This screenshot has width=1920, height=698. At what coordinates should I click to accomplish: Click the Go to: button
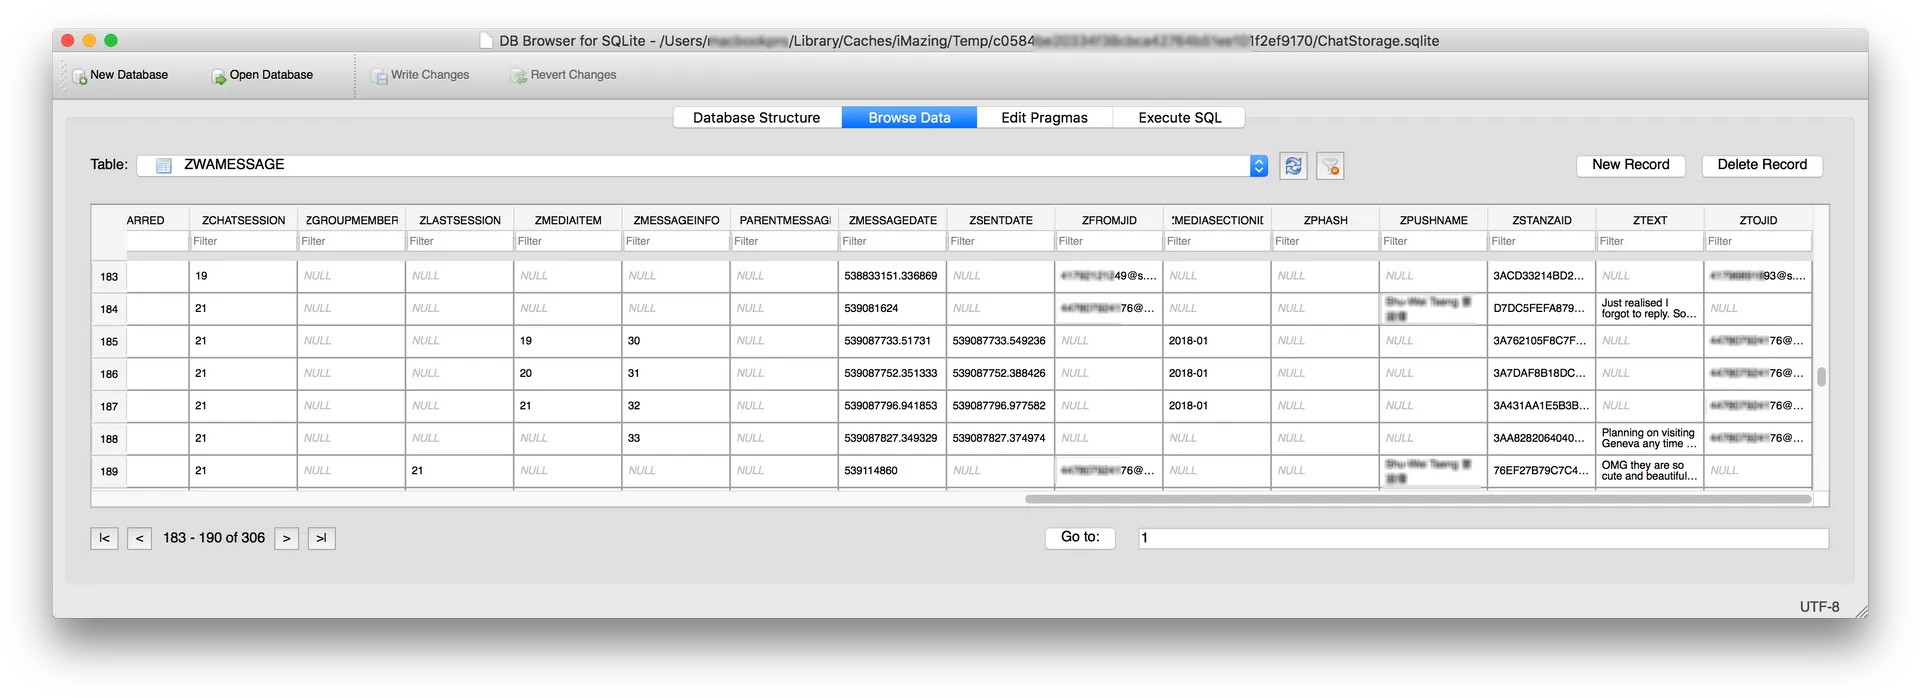[x=1080, y=538]
